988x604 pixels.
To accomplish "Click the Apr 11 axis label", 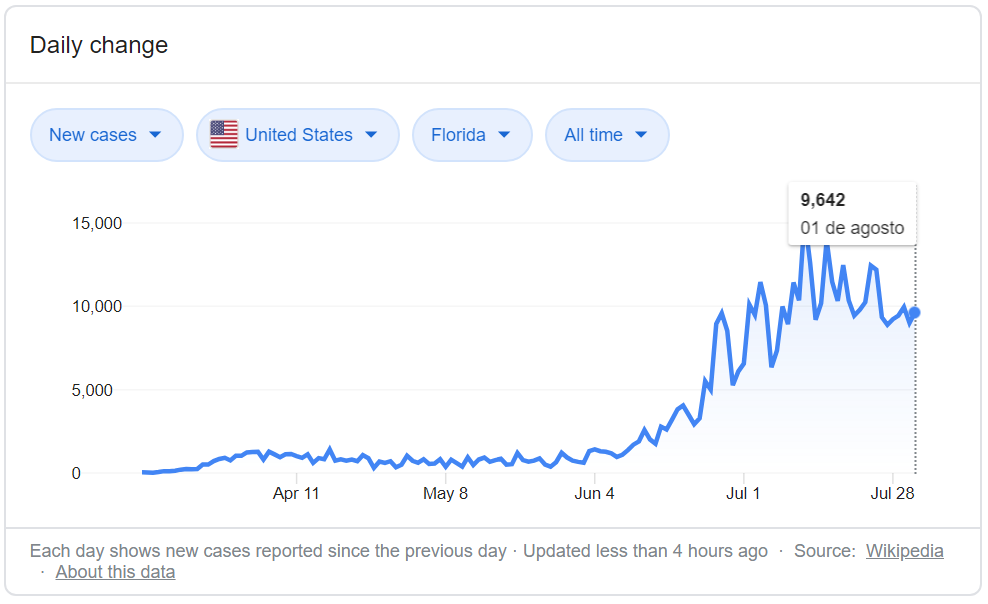I will click(296, 493).
